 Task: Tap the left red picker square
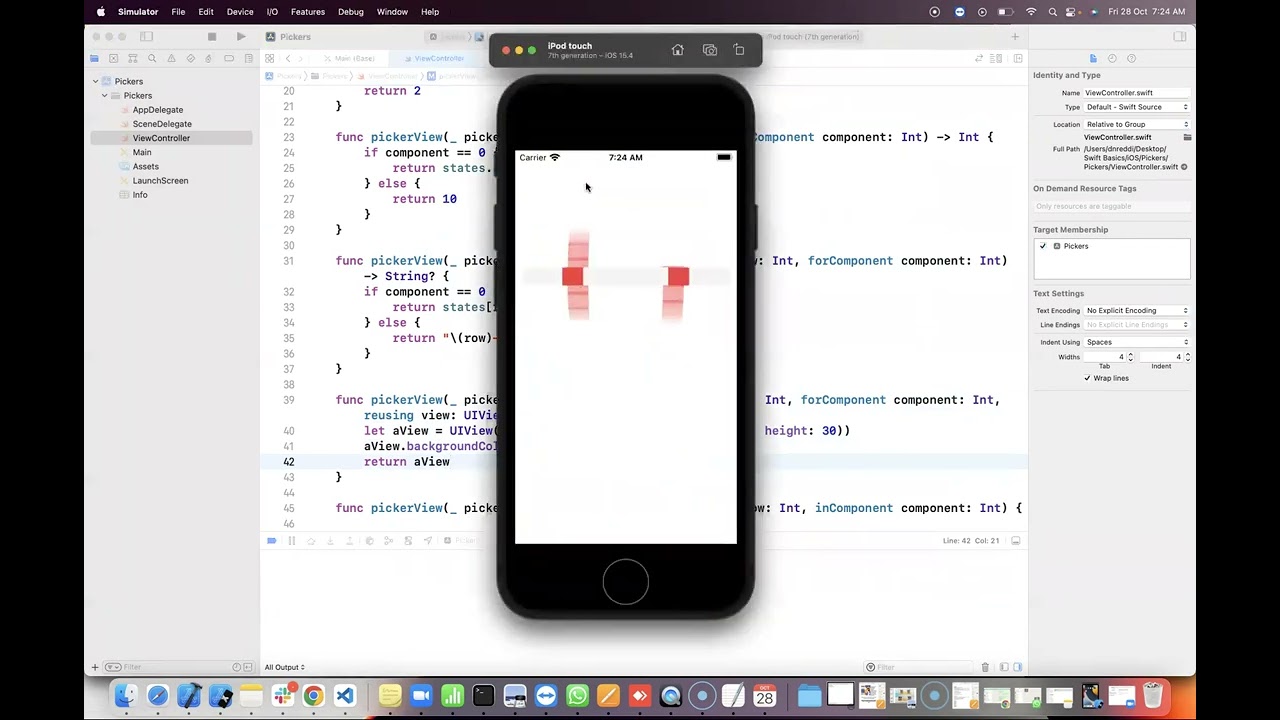tap(572, 277)
